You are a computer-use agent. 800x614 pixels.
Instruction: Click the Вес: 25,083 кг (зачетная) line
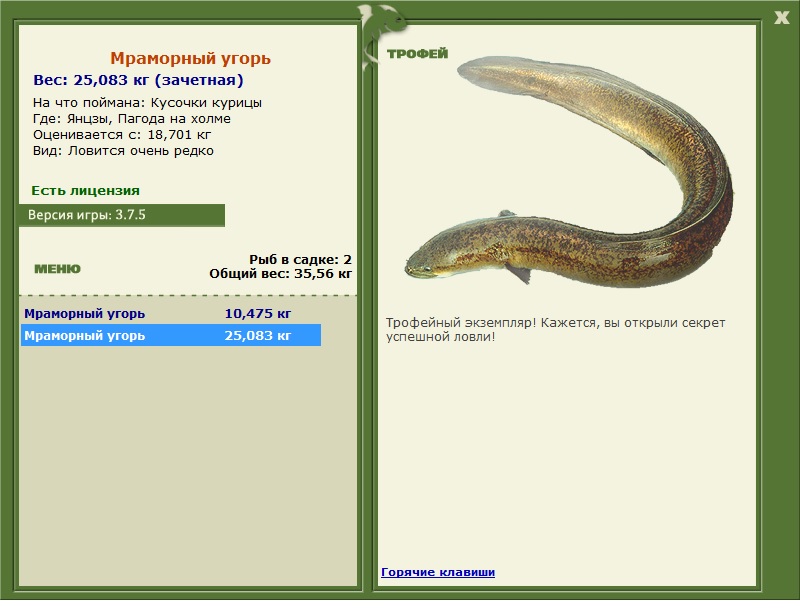click(138, 80)
